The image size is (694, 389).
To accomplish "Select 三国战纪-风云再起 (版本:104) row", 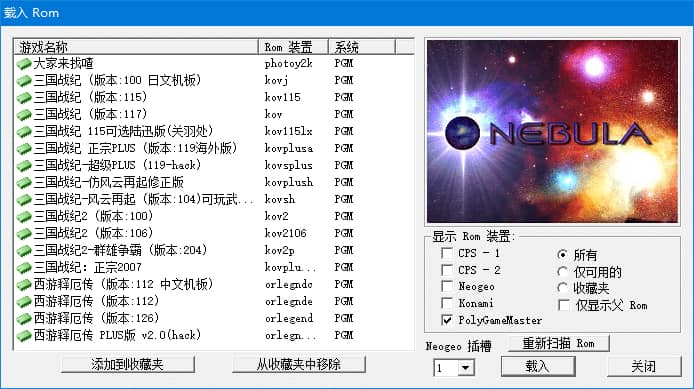I will (x=143, y=200).
